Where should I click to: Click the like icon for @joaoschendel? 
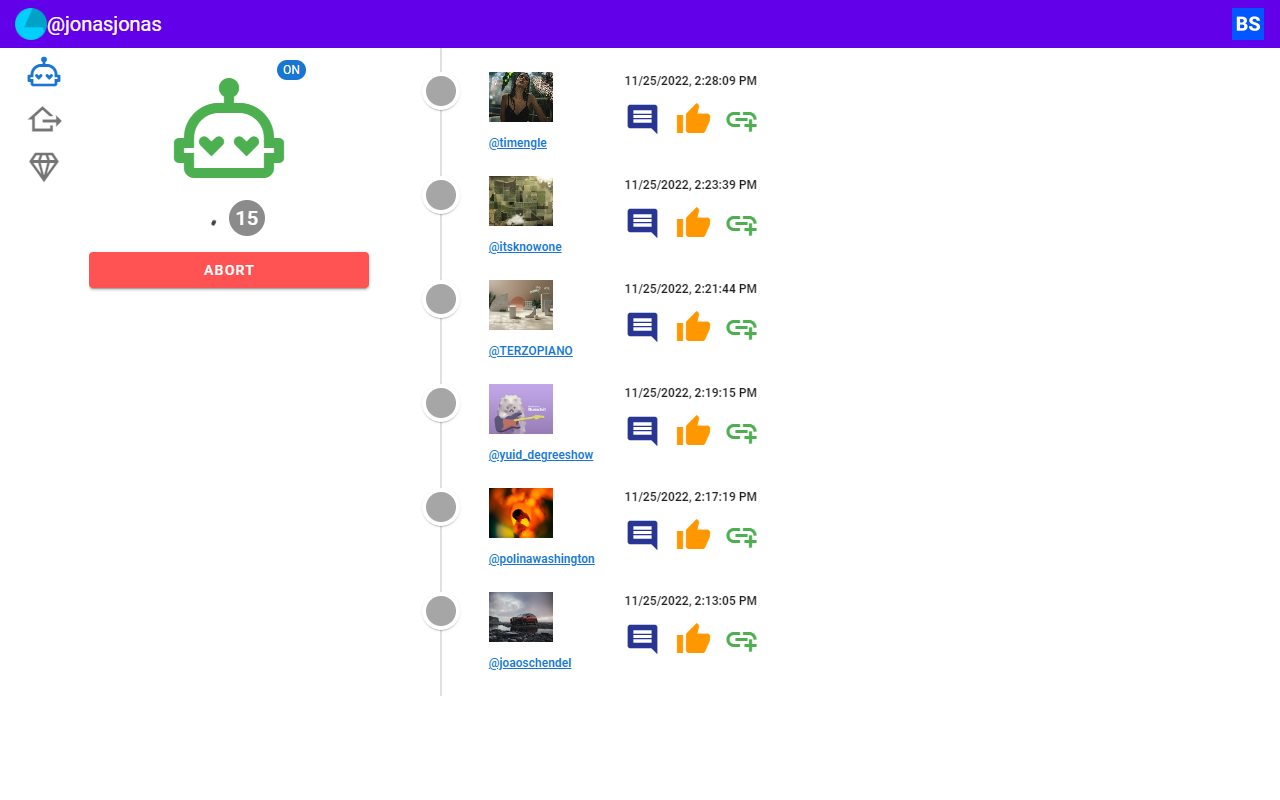pyautogui.click(x=693, y=639)
